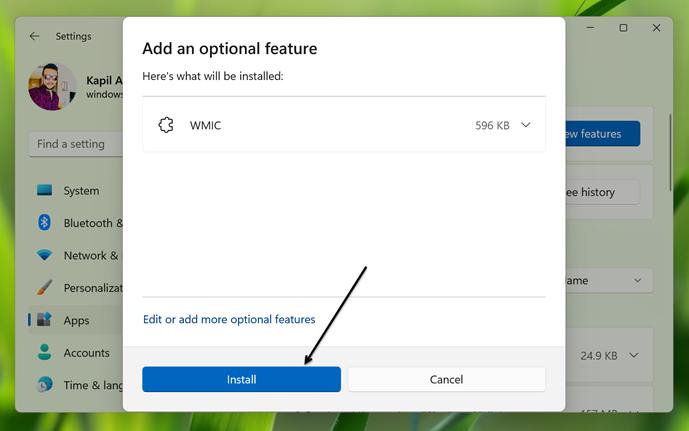The width and height of the screenshot is (689, 431).
Task: Click the user profile picture
Action: (52, 87)
